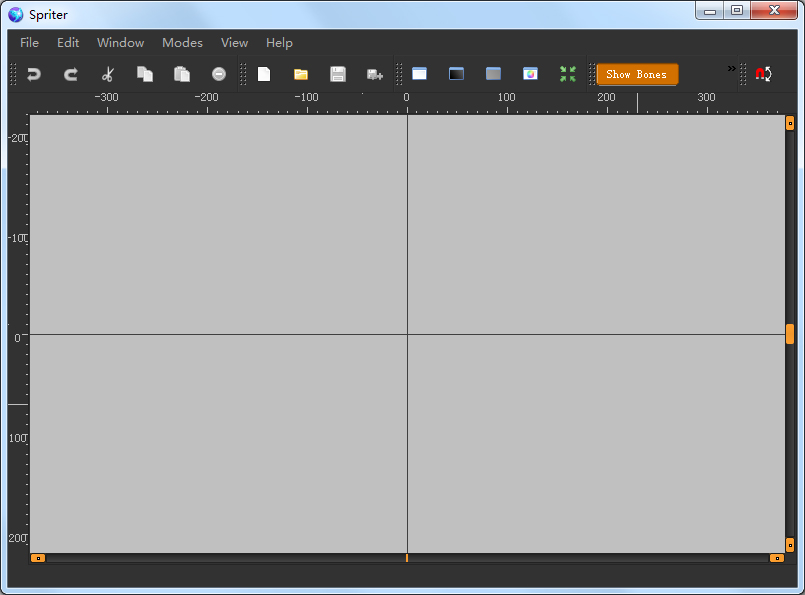
Task: Open a project with the folder icon
Action: pos(301,74)
